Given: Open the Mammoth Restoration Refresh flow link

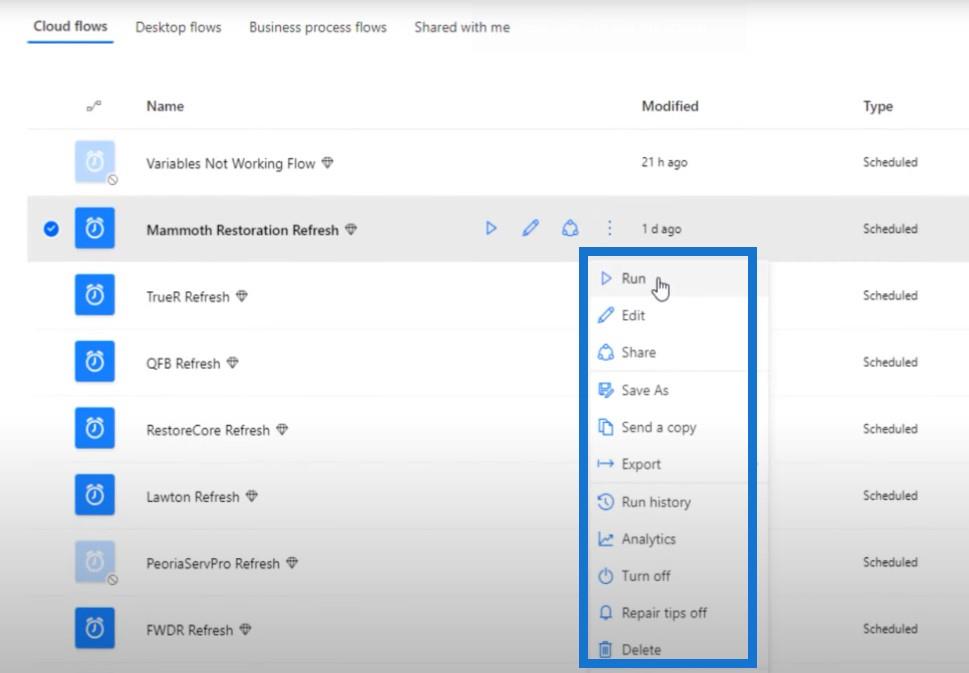Looking at the screenshot, I should pyautogui.click(x=243, y=231).
